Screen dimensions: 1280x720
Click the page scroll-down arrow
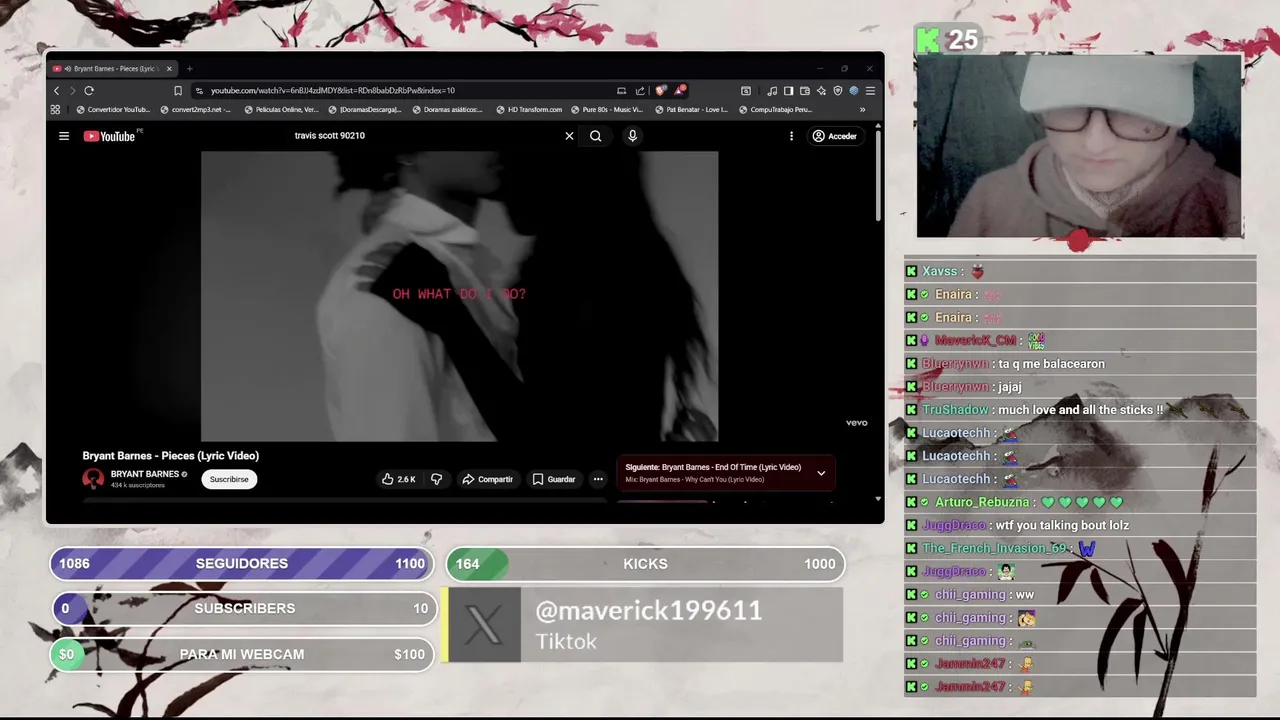(x=878, y=498)
